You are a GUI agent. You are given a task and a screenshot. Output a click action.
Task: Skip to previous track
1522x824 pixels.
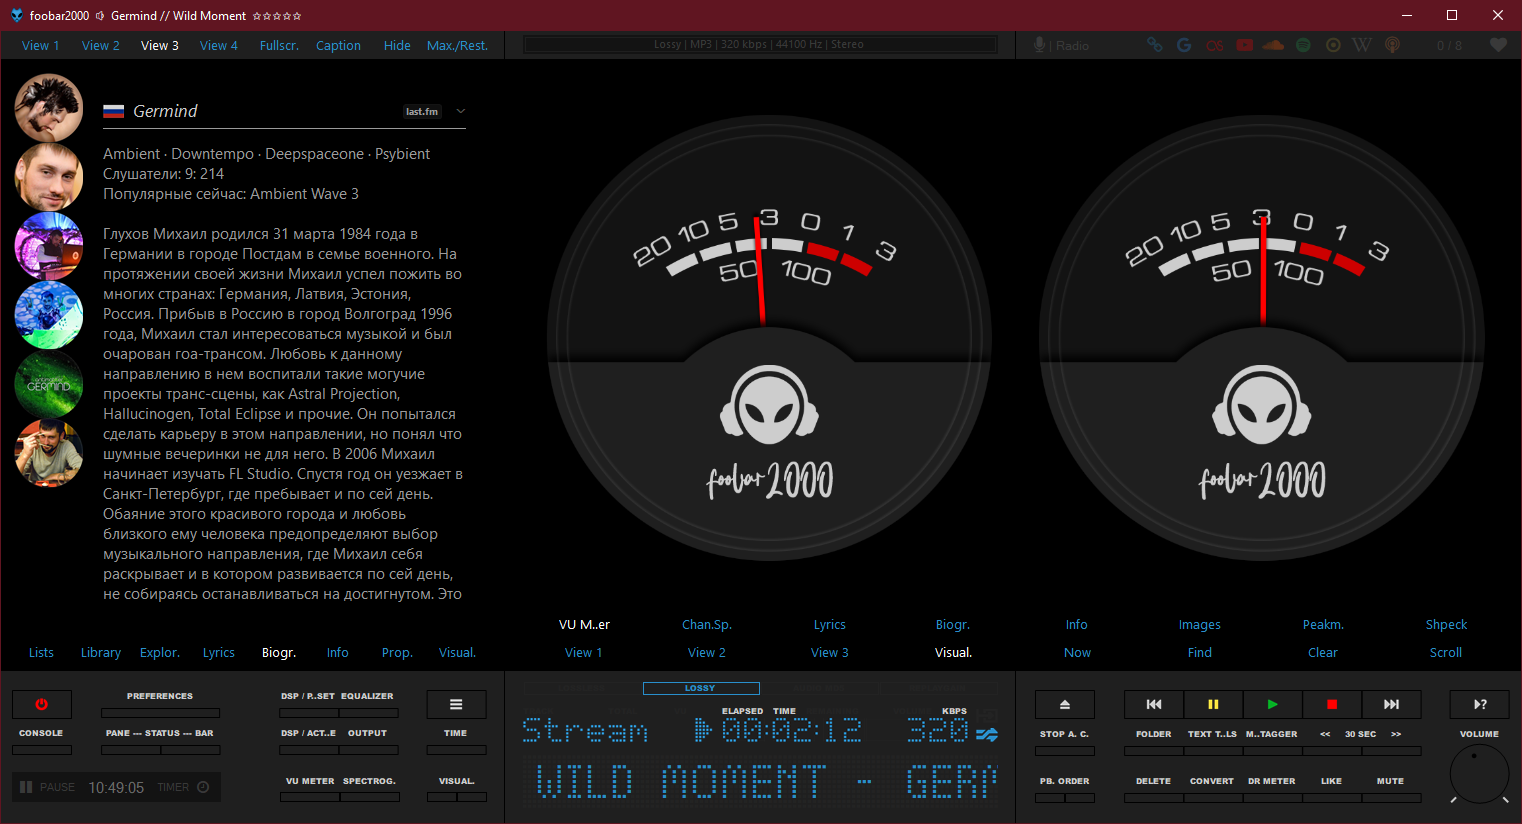(1153, 704)
